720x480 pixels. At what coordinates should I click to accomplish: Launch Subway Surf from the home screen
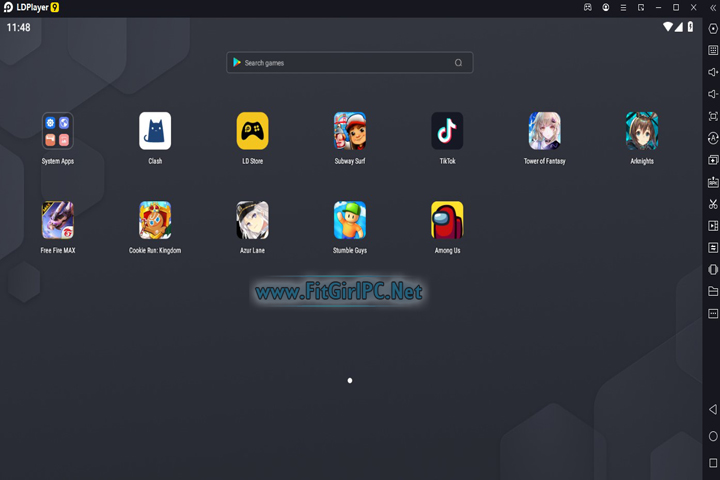(x=349, y=131)
